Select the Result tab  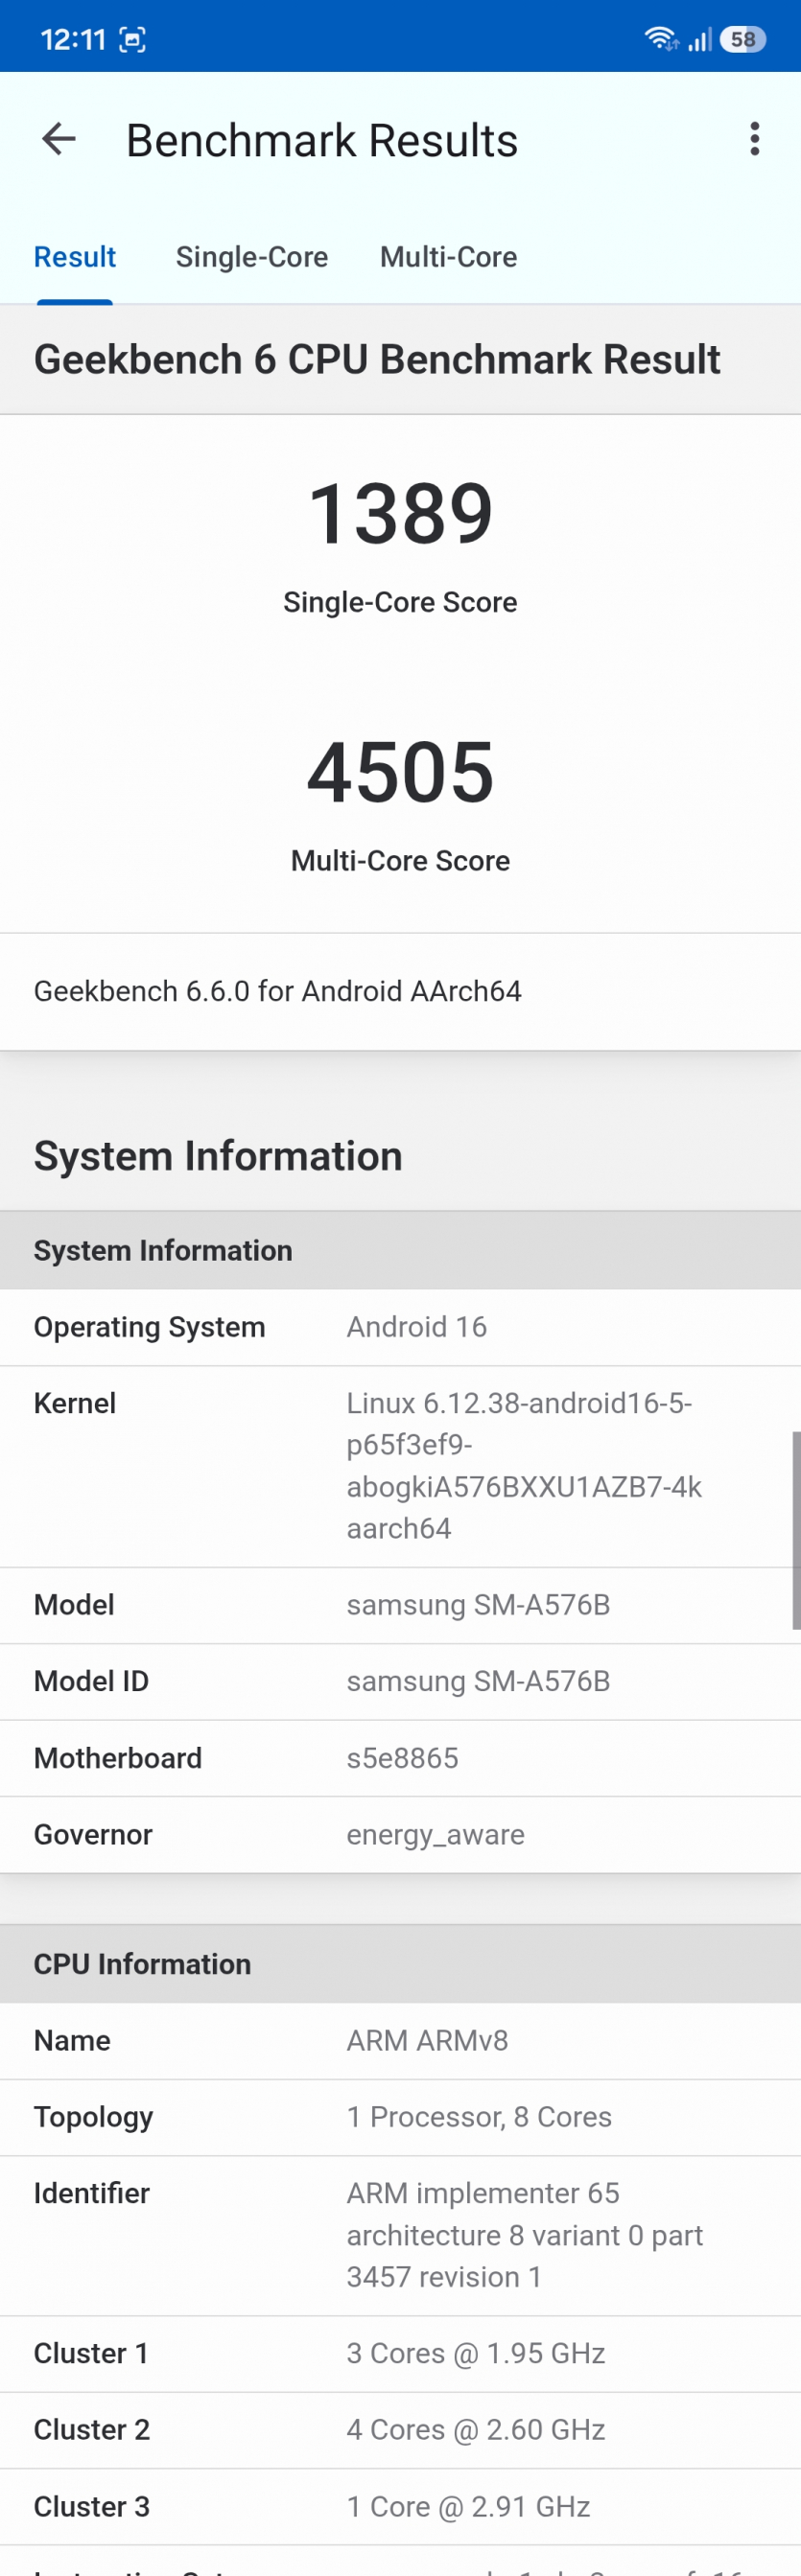75,257
